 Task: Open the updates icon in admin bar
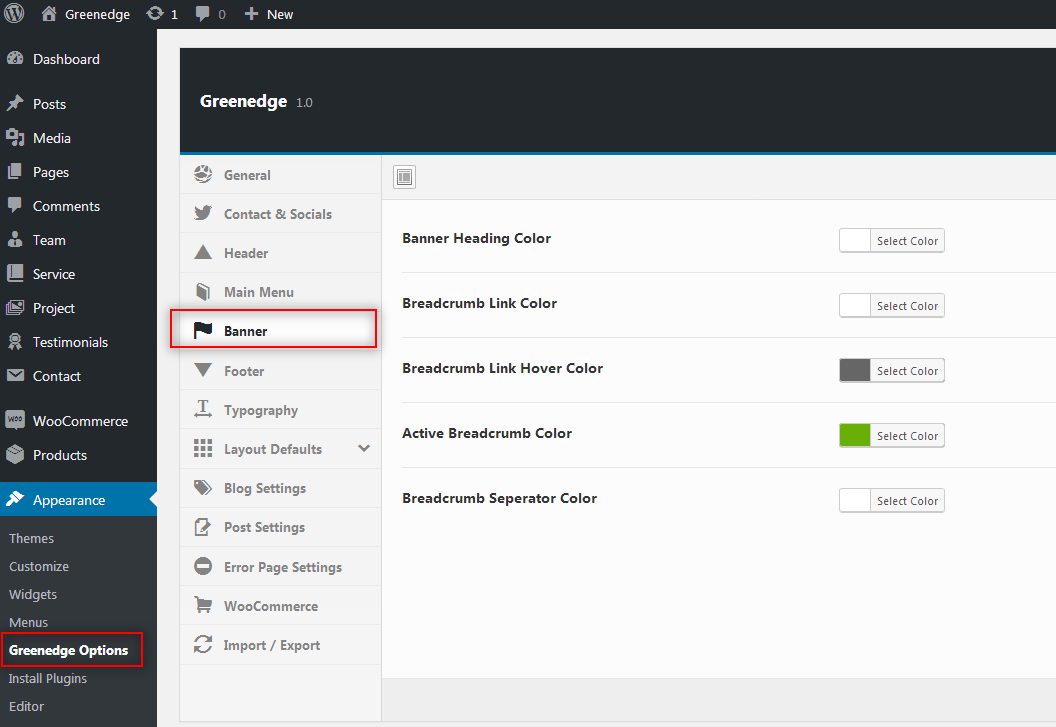click(155, 13)
